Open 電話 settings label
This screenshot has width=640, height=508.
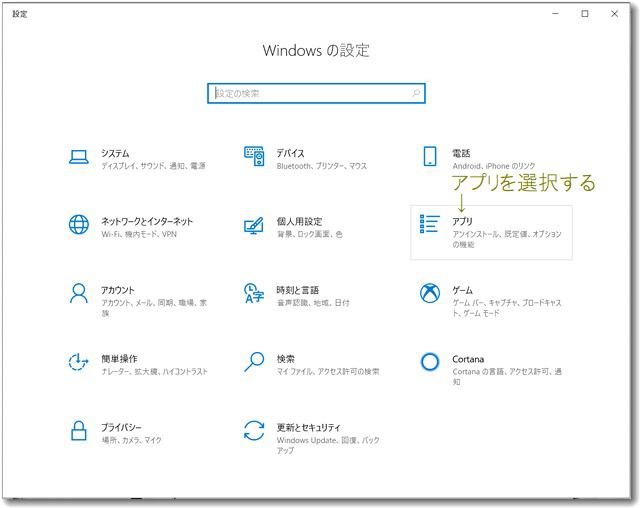461,153
